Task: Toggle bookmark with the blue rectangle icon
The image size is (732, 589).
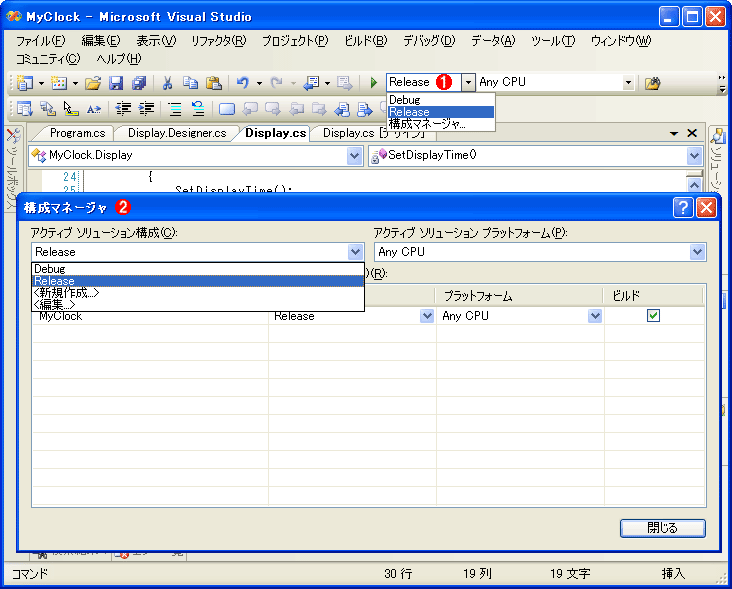Action: (227, 109)
